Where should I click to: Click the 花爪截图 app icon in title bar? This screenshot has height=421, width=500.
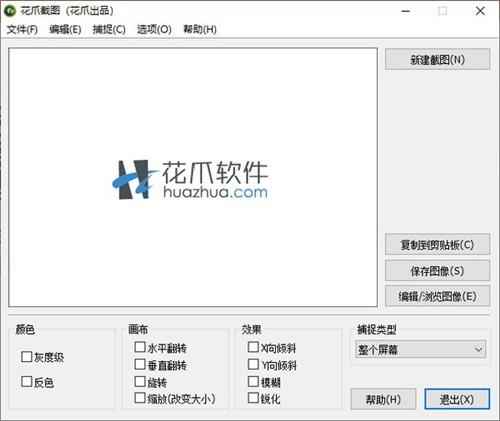(10, 11)
